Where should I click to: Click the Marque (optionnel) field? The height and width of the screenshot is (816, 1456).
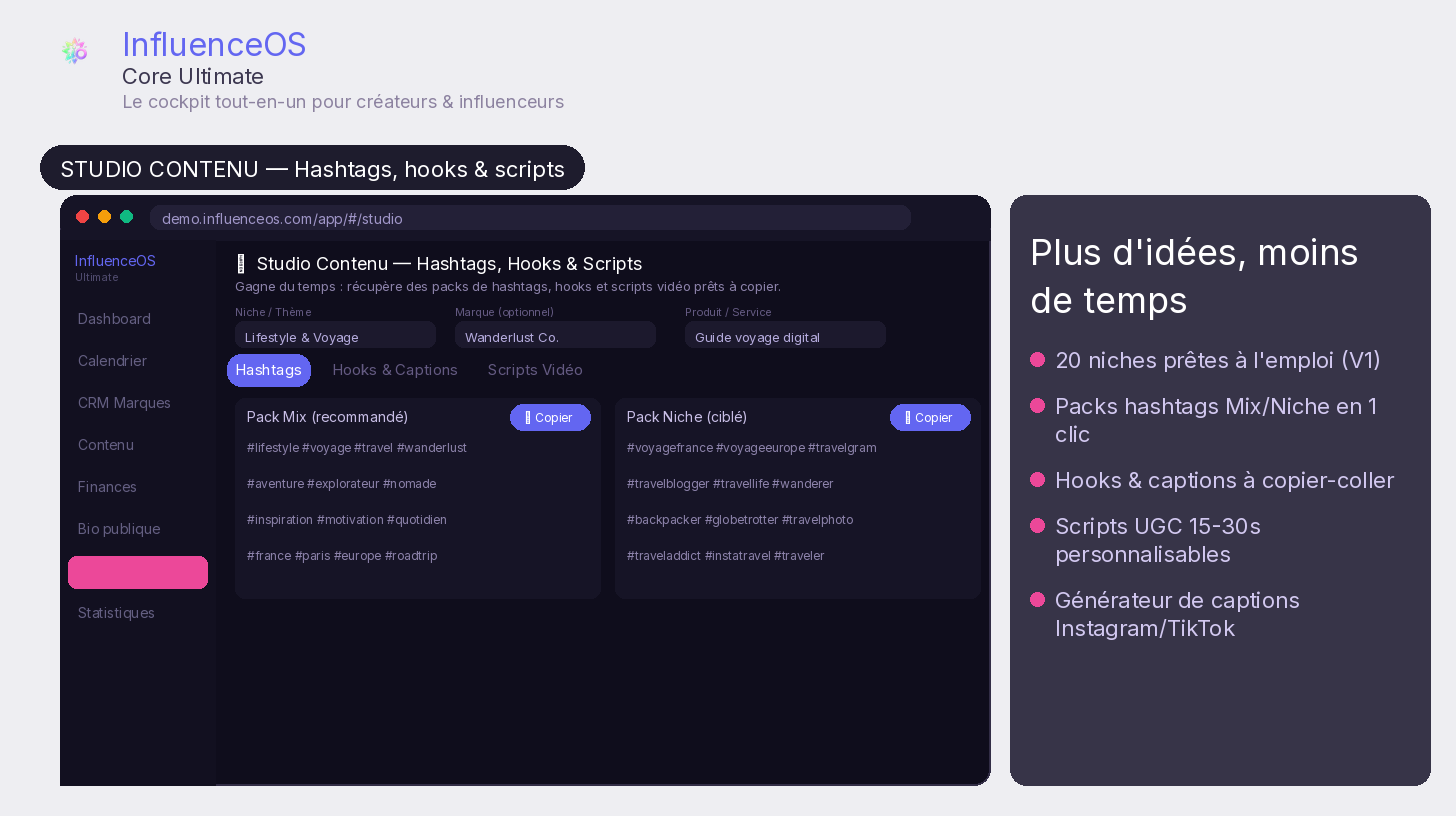coord(555,336)
